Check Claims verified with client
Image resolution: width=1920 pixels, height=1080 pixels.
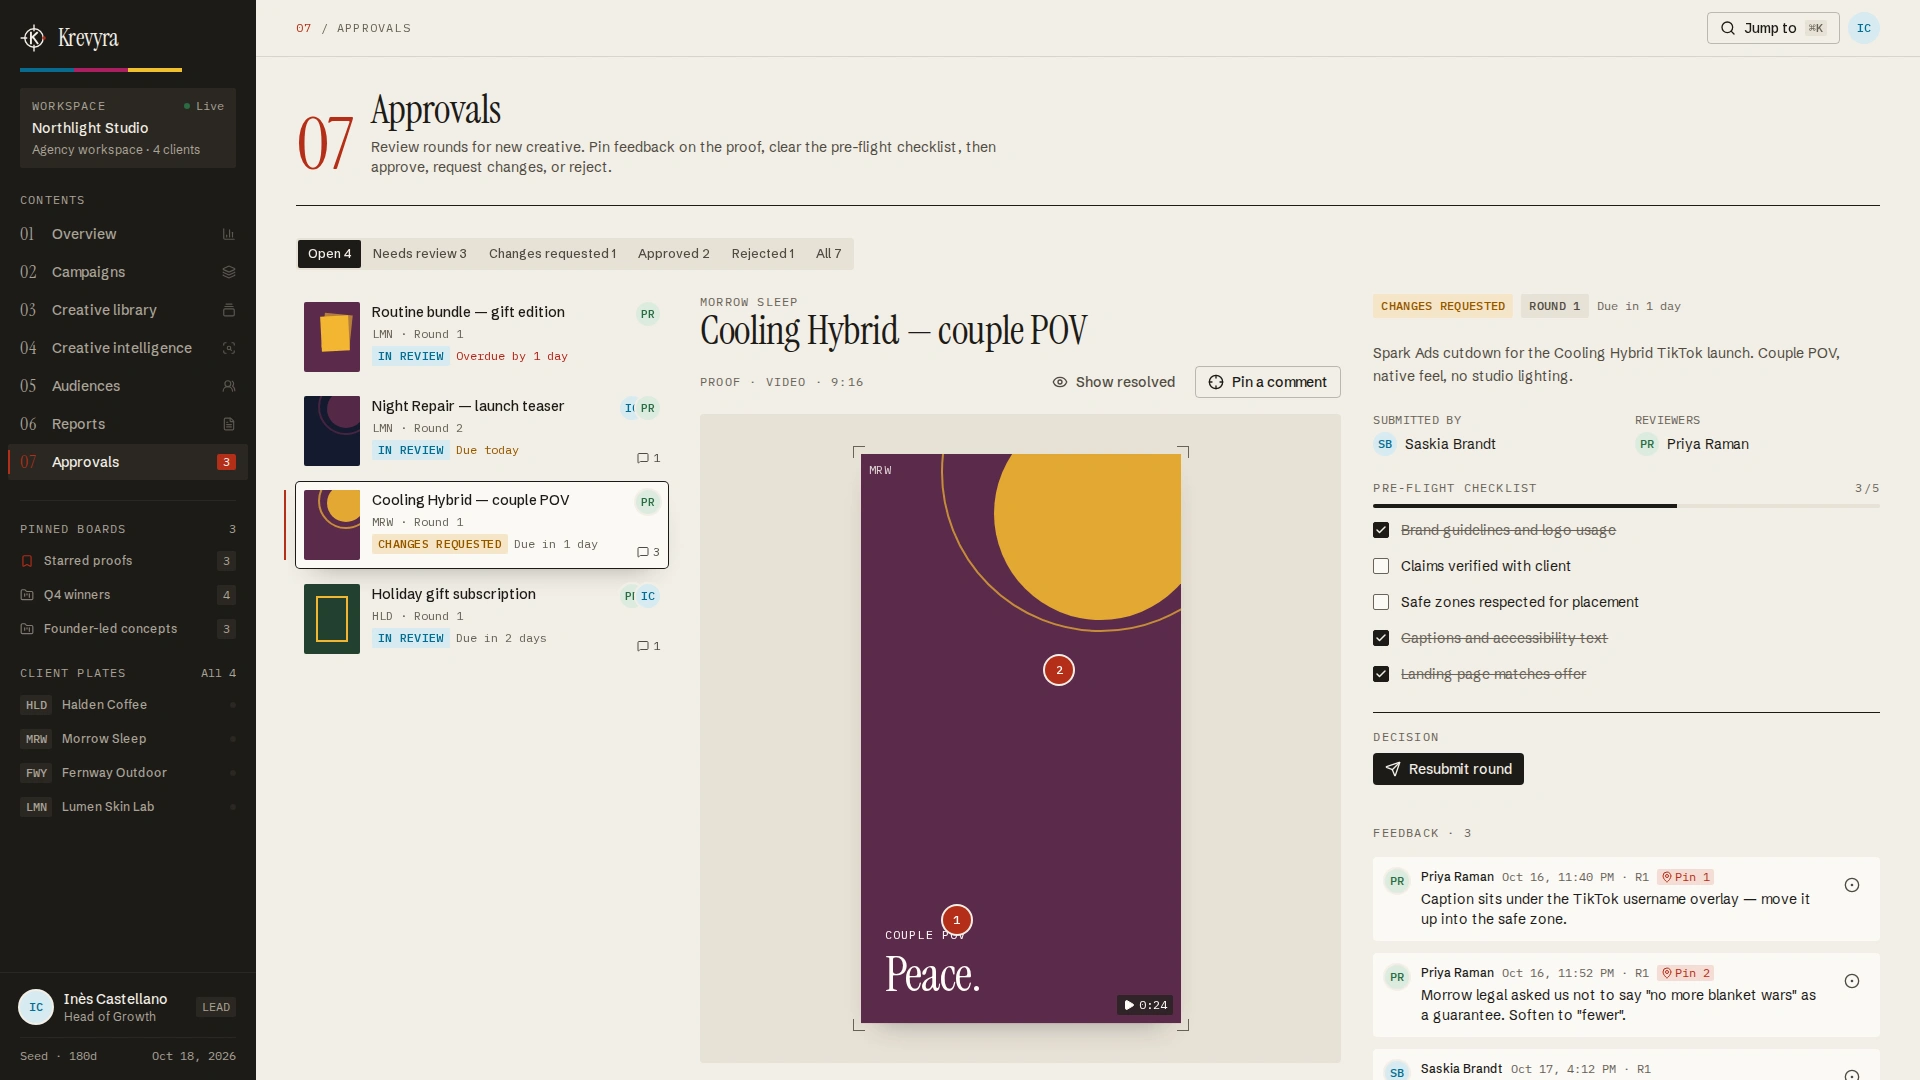1381,566
